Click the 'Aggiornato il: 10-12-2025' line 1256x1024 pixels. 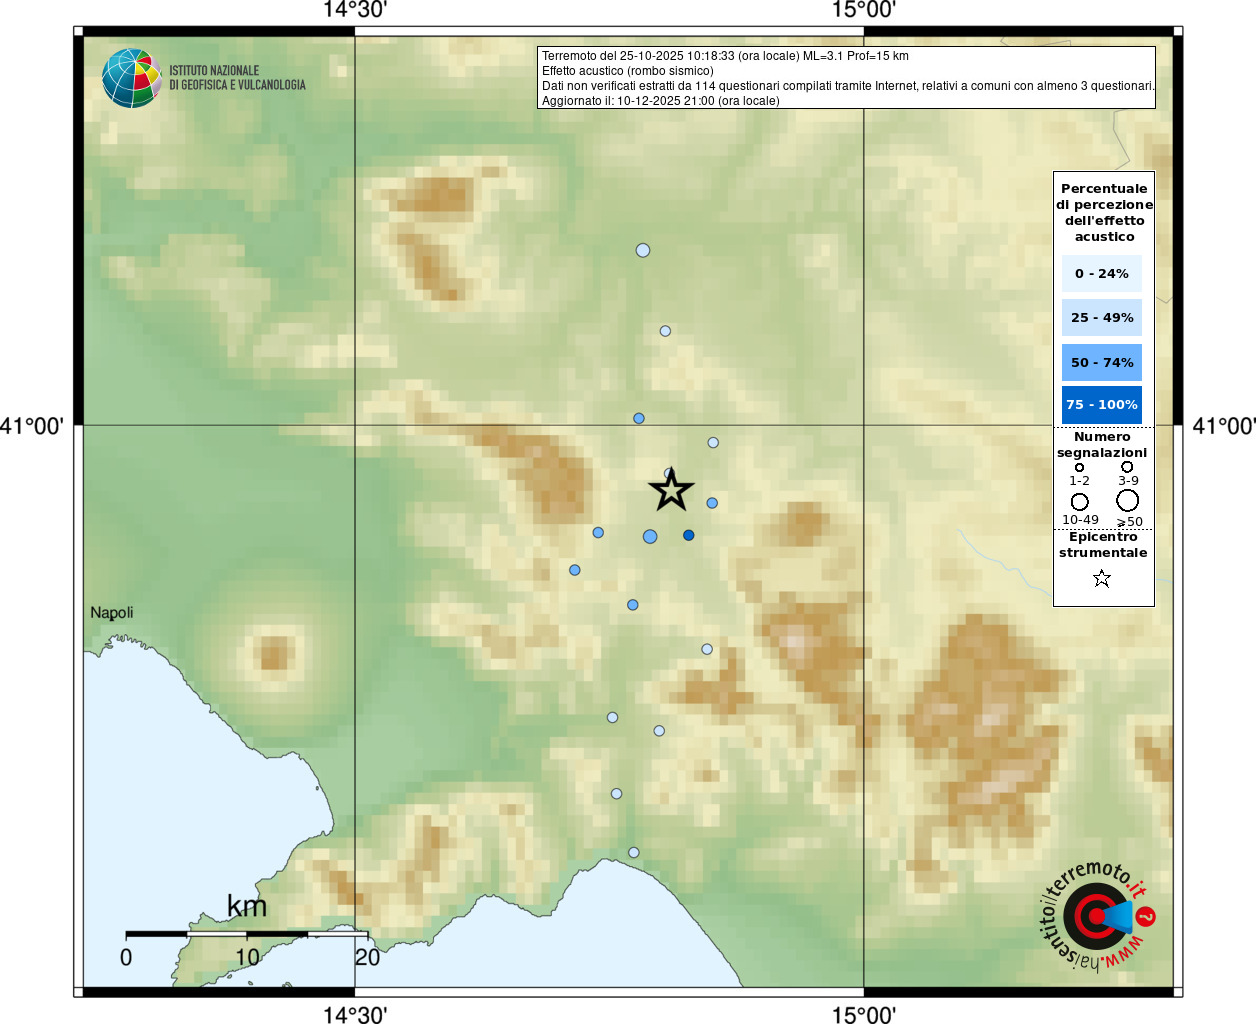661,101
